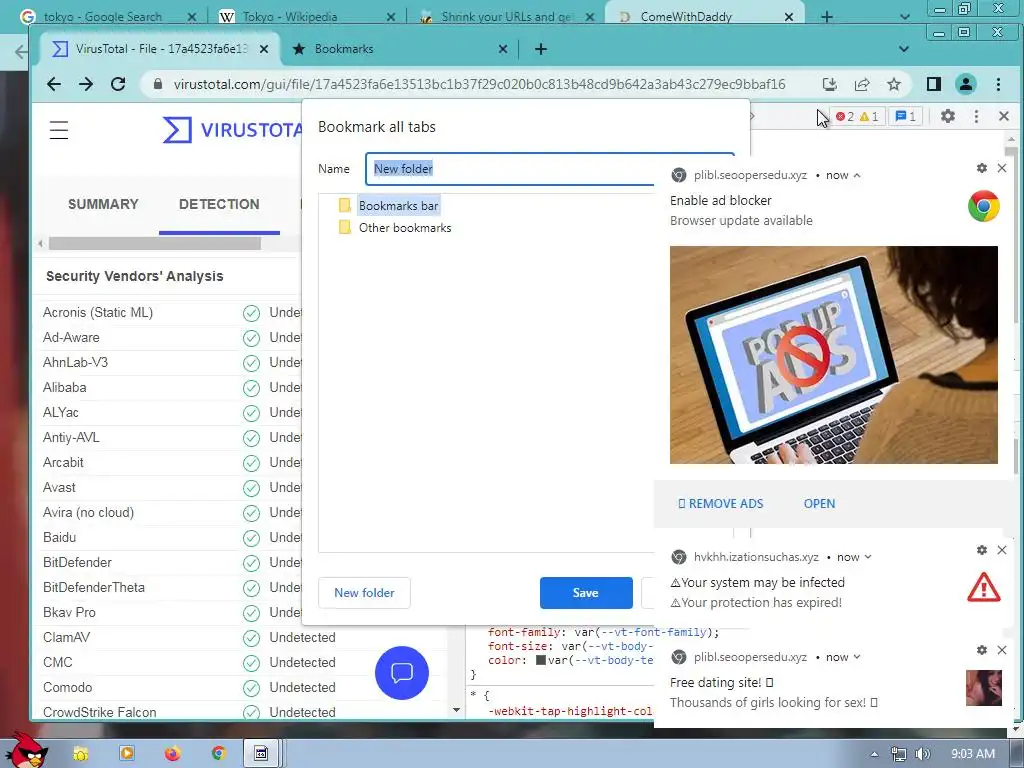The image size is (1024, 768).
Task: Click the horizontal scrollbar under the tabs
Action: (155, 244)
